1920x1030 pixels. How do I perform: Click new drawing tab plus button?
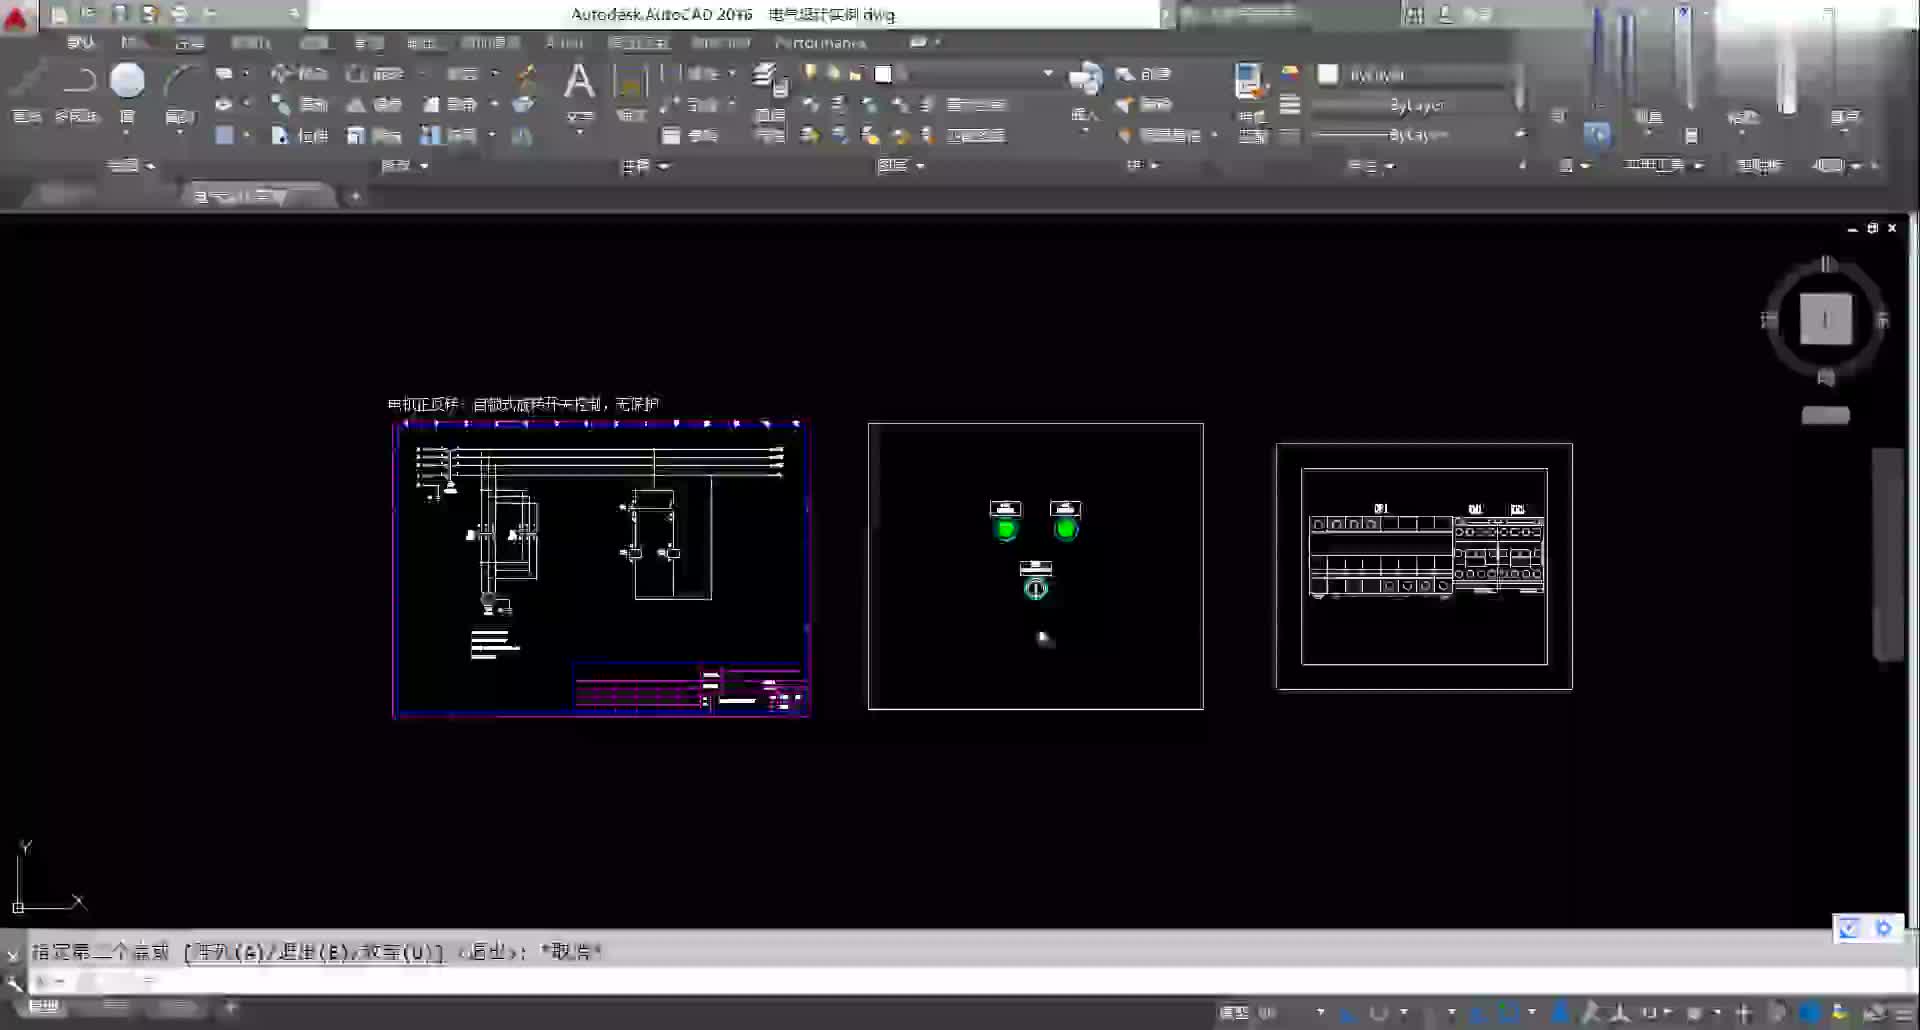[x=355, y=196]
